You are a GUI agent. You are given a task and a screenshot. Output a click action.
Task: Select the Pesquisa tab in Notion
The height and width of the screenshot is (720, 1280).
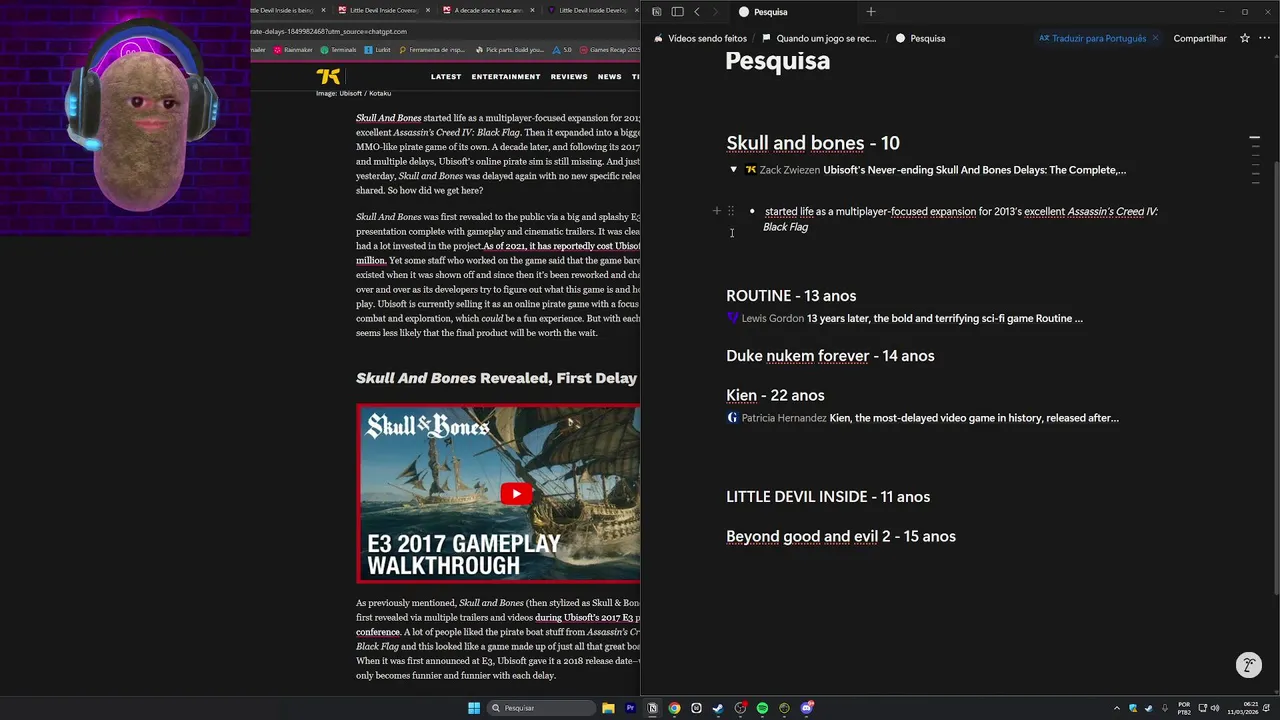pyautogui.click(x=795, y=12)
